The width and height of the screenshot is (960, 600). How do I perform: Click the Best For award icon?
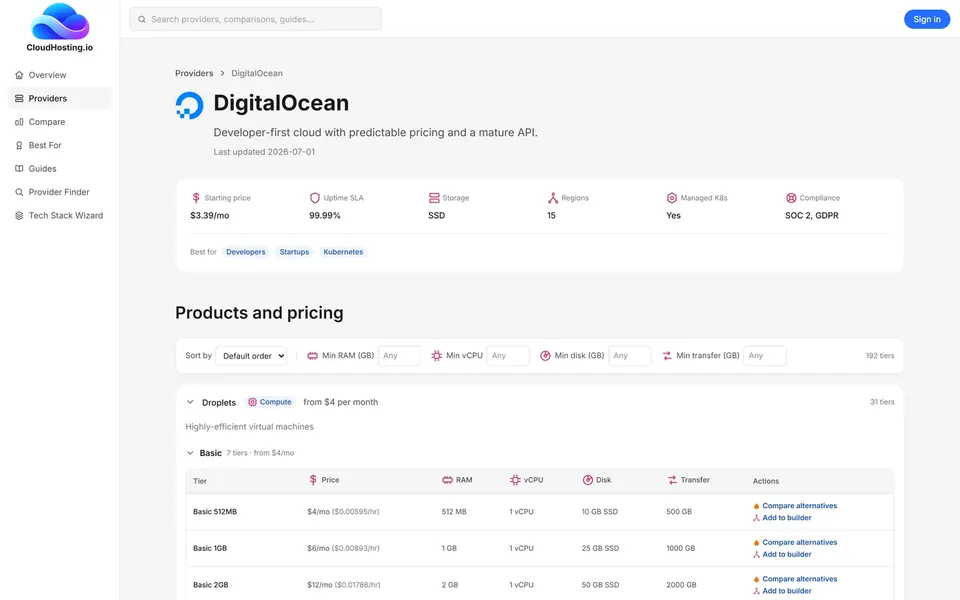tap(19, 145)
